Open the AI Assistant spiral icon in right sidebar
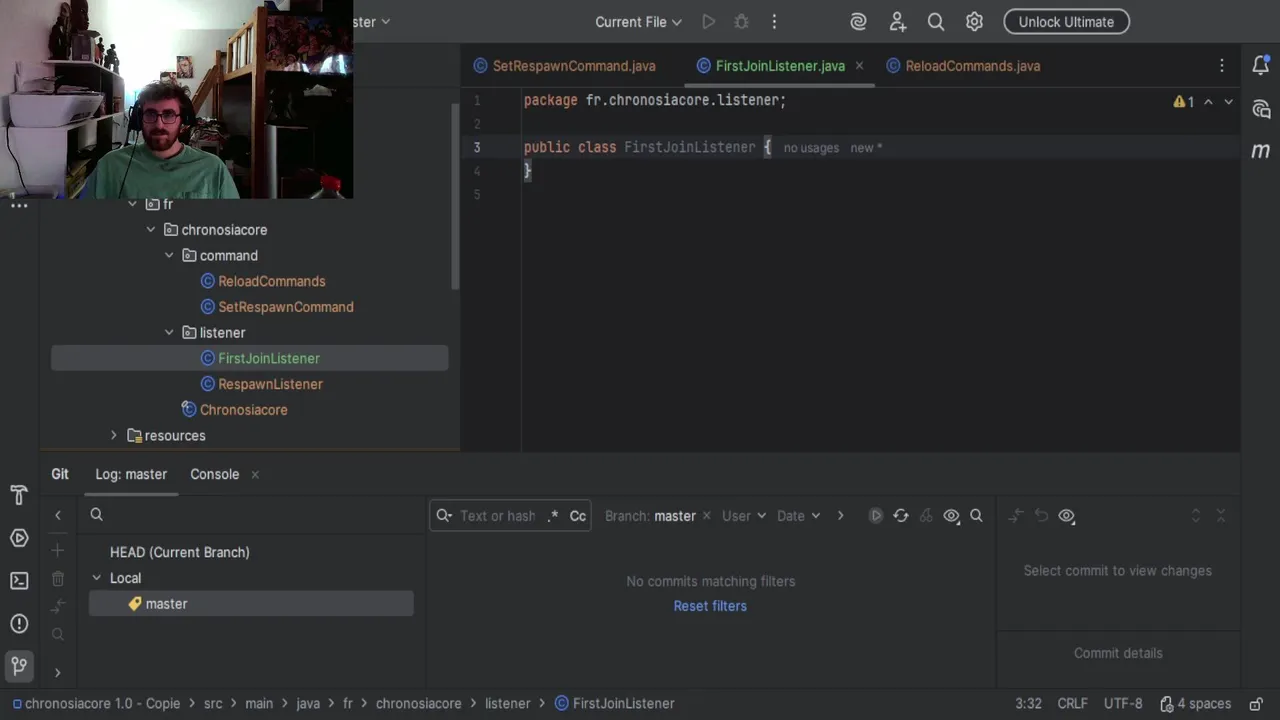The width and height of the screenshot is (1280, 720). coord(1261,109)
